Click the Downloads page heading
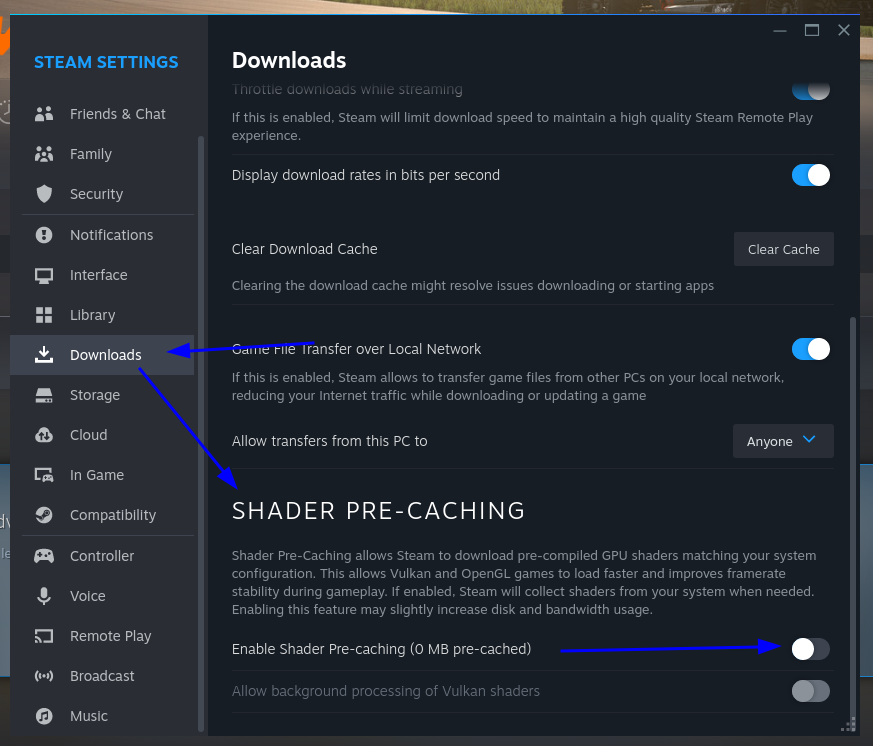Screen dimensions: 873x746 click(289, 61)
